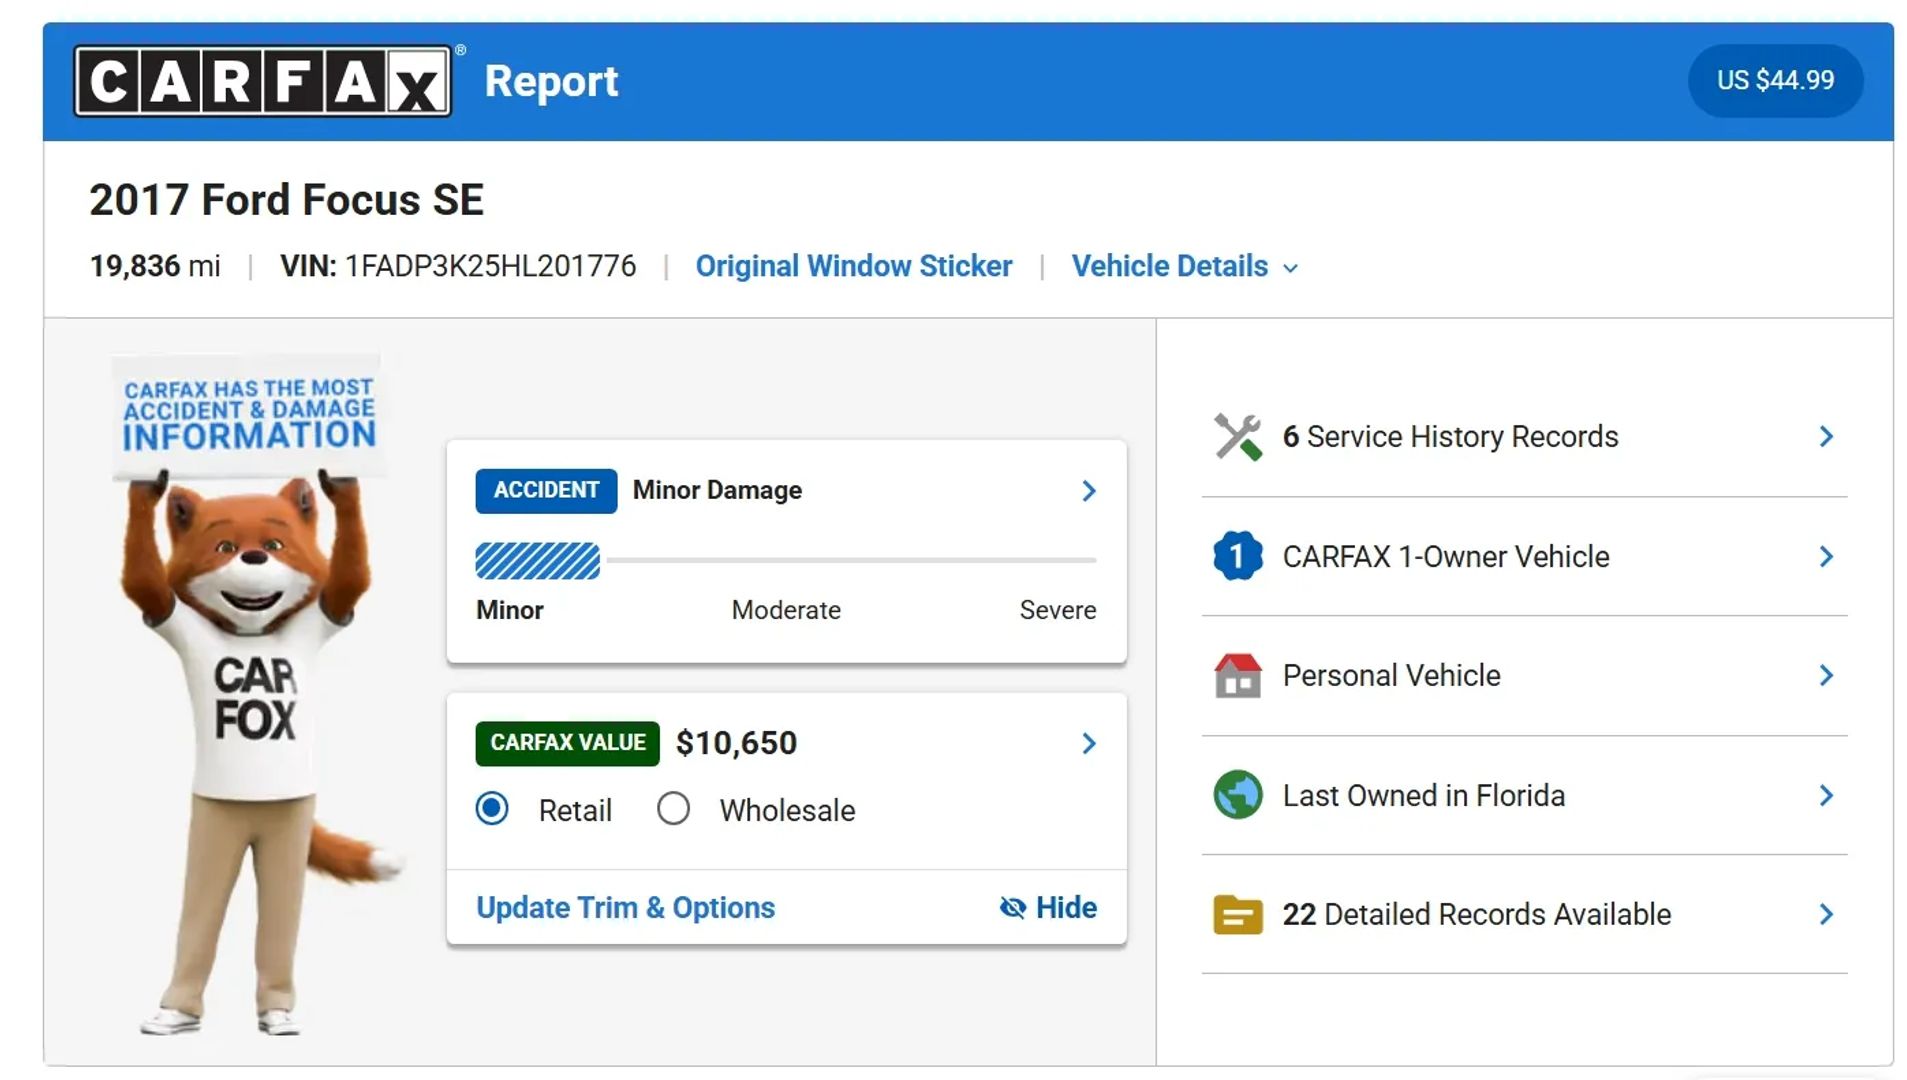1907x1080 pixels.
Task: Open Personal Vehicle row text
Action: tap(1391, 675)
